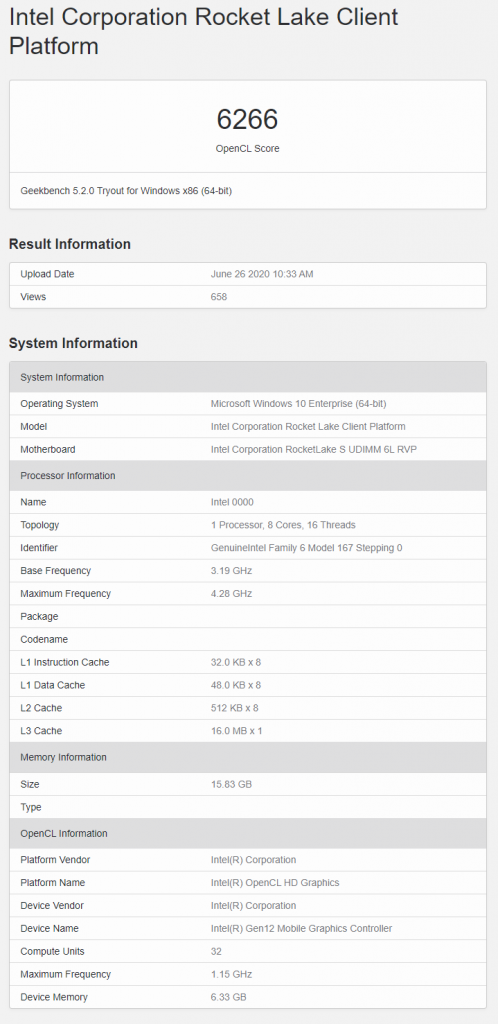Select the page title Rocket Lake Client Platform
498x1024 pixels.
coord(203,31)
